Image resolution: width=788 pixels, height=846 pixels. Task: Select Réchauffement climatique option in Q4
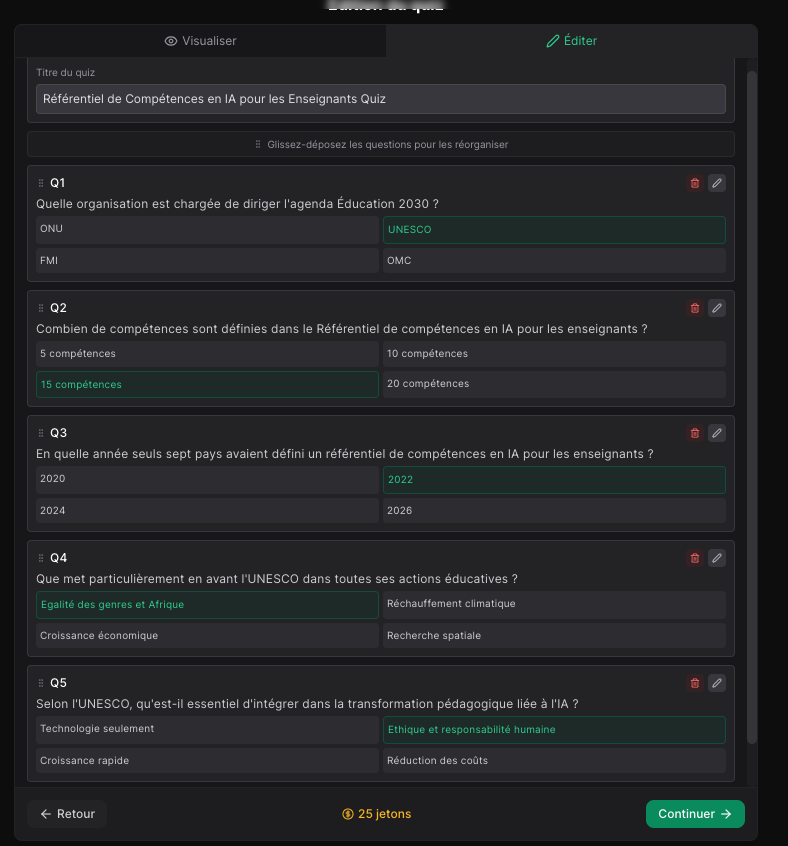click(x=554, y=604)
